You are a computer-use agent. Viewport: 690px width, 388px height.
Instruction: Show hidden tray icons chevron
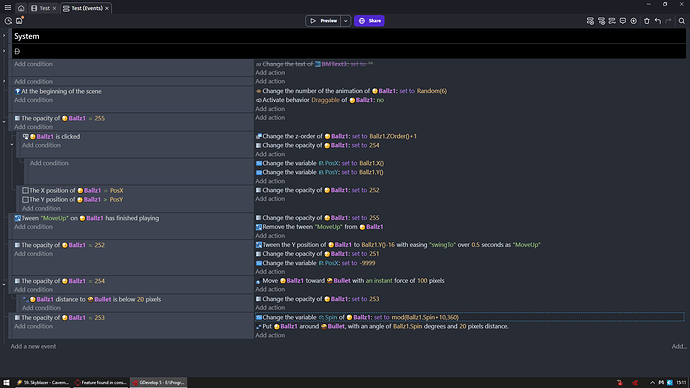(652, 383)
